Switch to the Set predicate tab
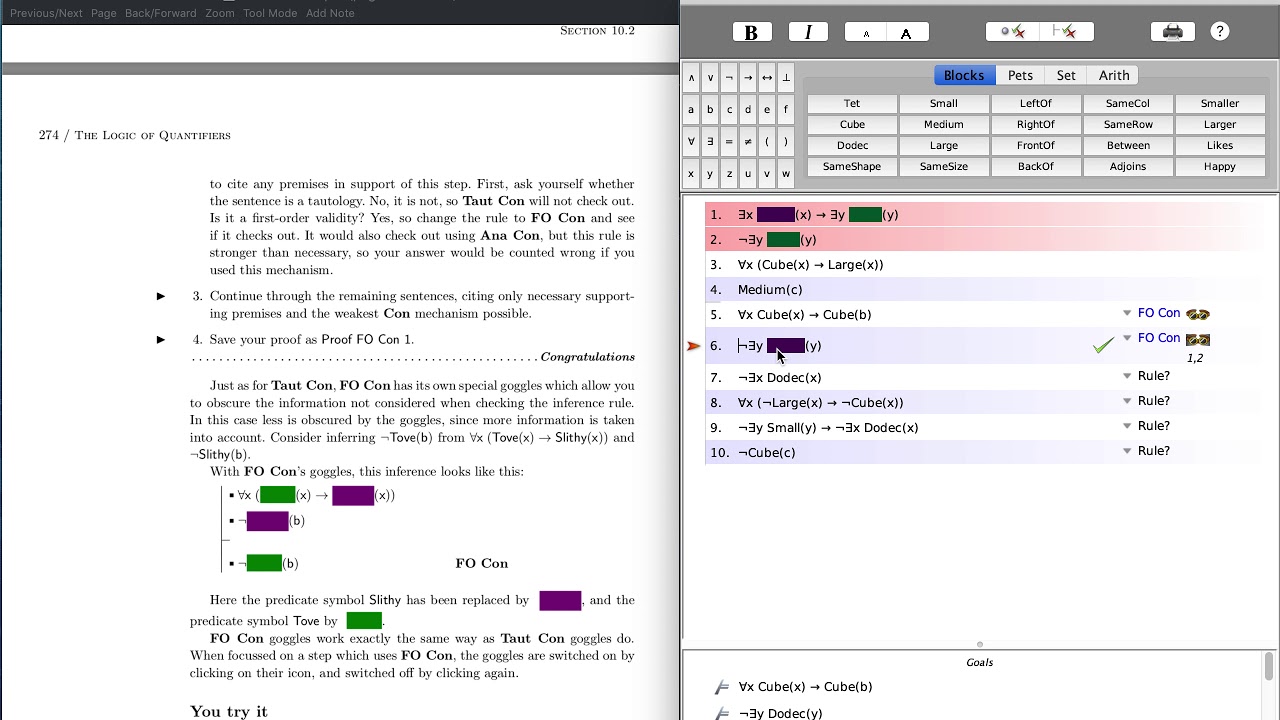This screenshot has height=720, width=1280. coord(1066,75)
